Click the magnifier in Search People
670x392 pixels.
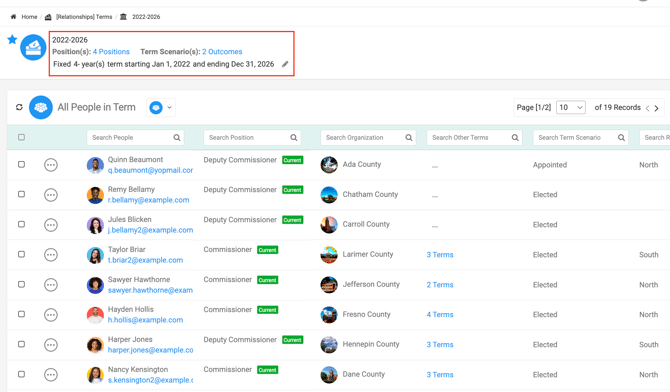pyautogui.click(x=177, y=138)
